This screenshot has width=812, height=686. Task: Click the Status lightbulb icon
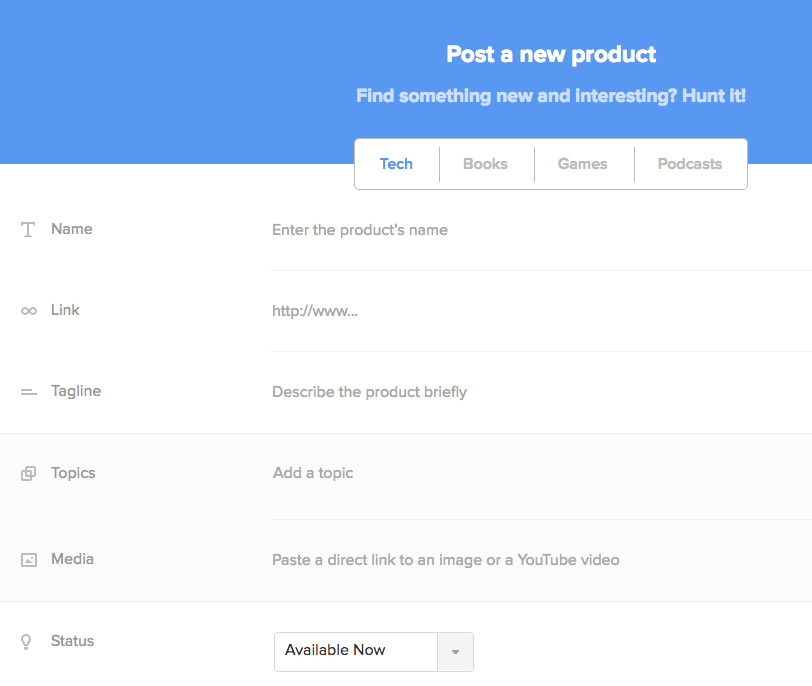click(28, 641)
